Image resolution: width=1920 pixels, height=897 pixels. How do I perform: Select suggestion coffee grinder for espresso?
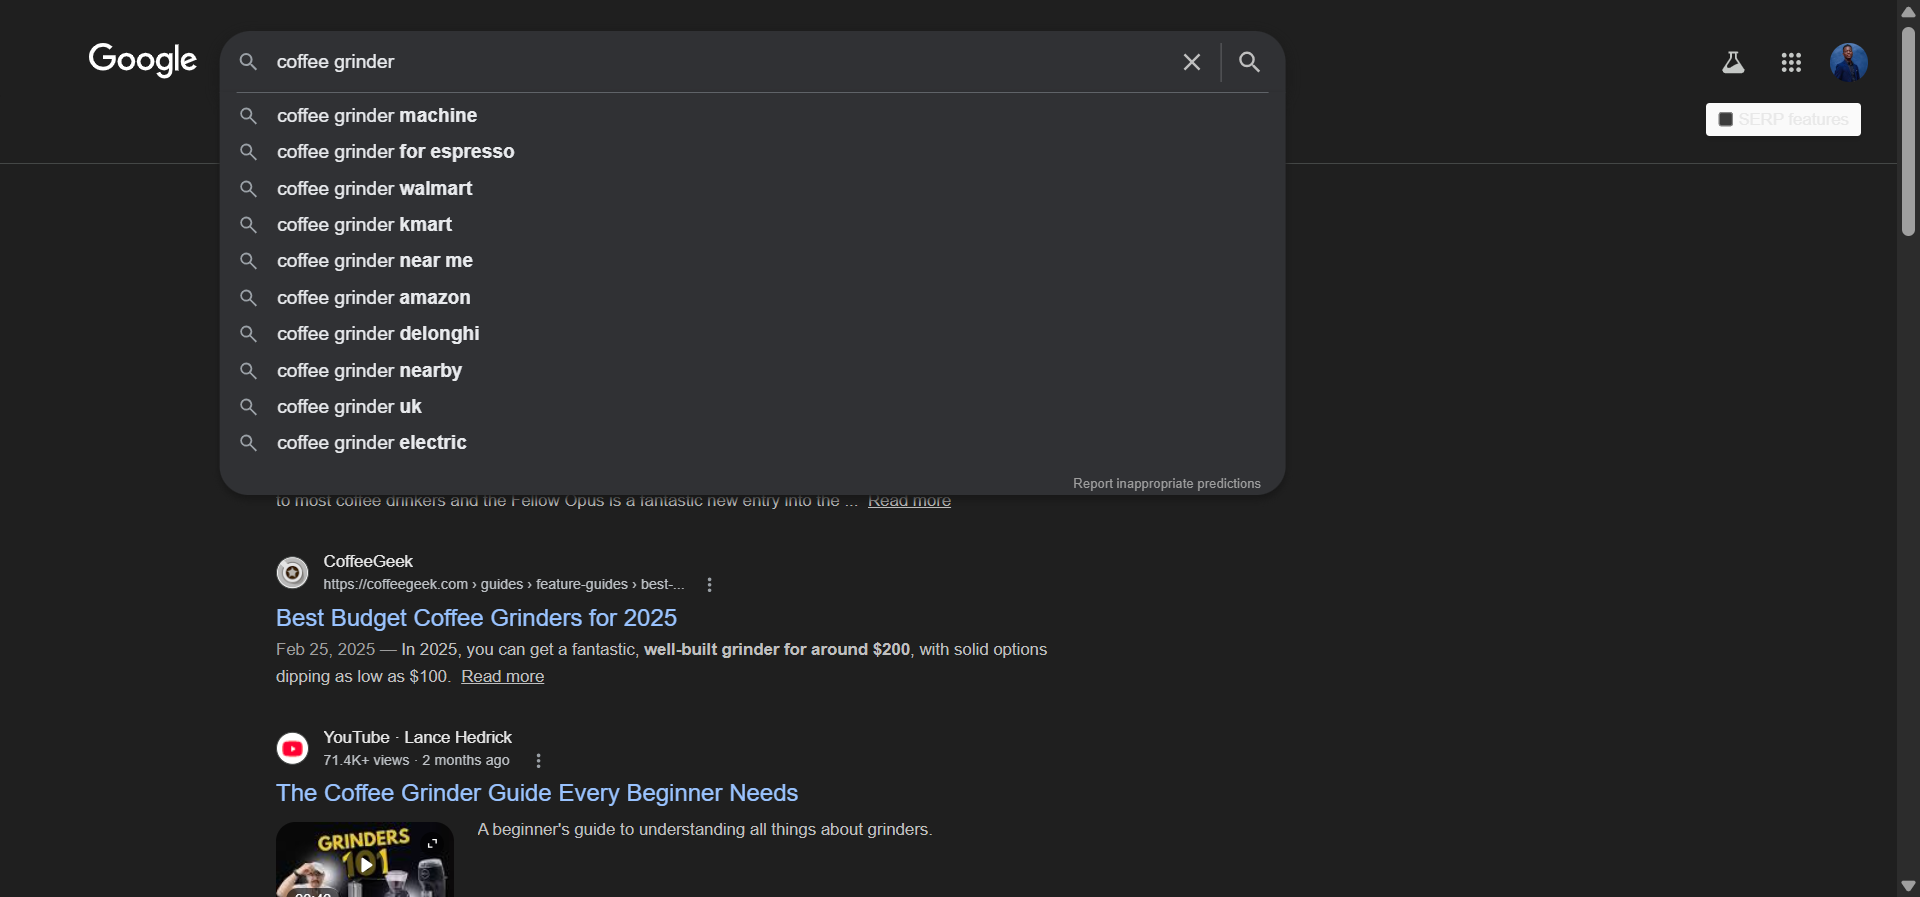[x=752, y=152]
